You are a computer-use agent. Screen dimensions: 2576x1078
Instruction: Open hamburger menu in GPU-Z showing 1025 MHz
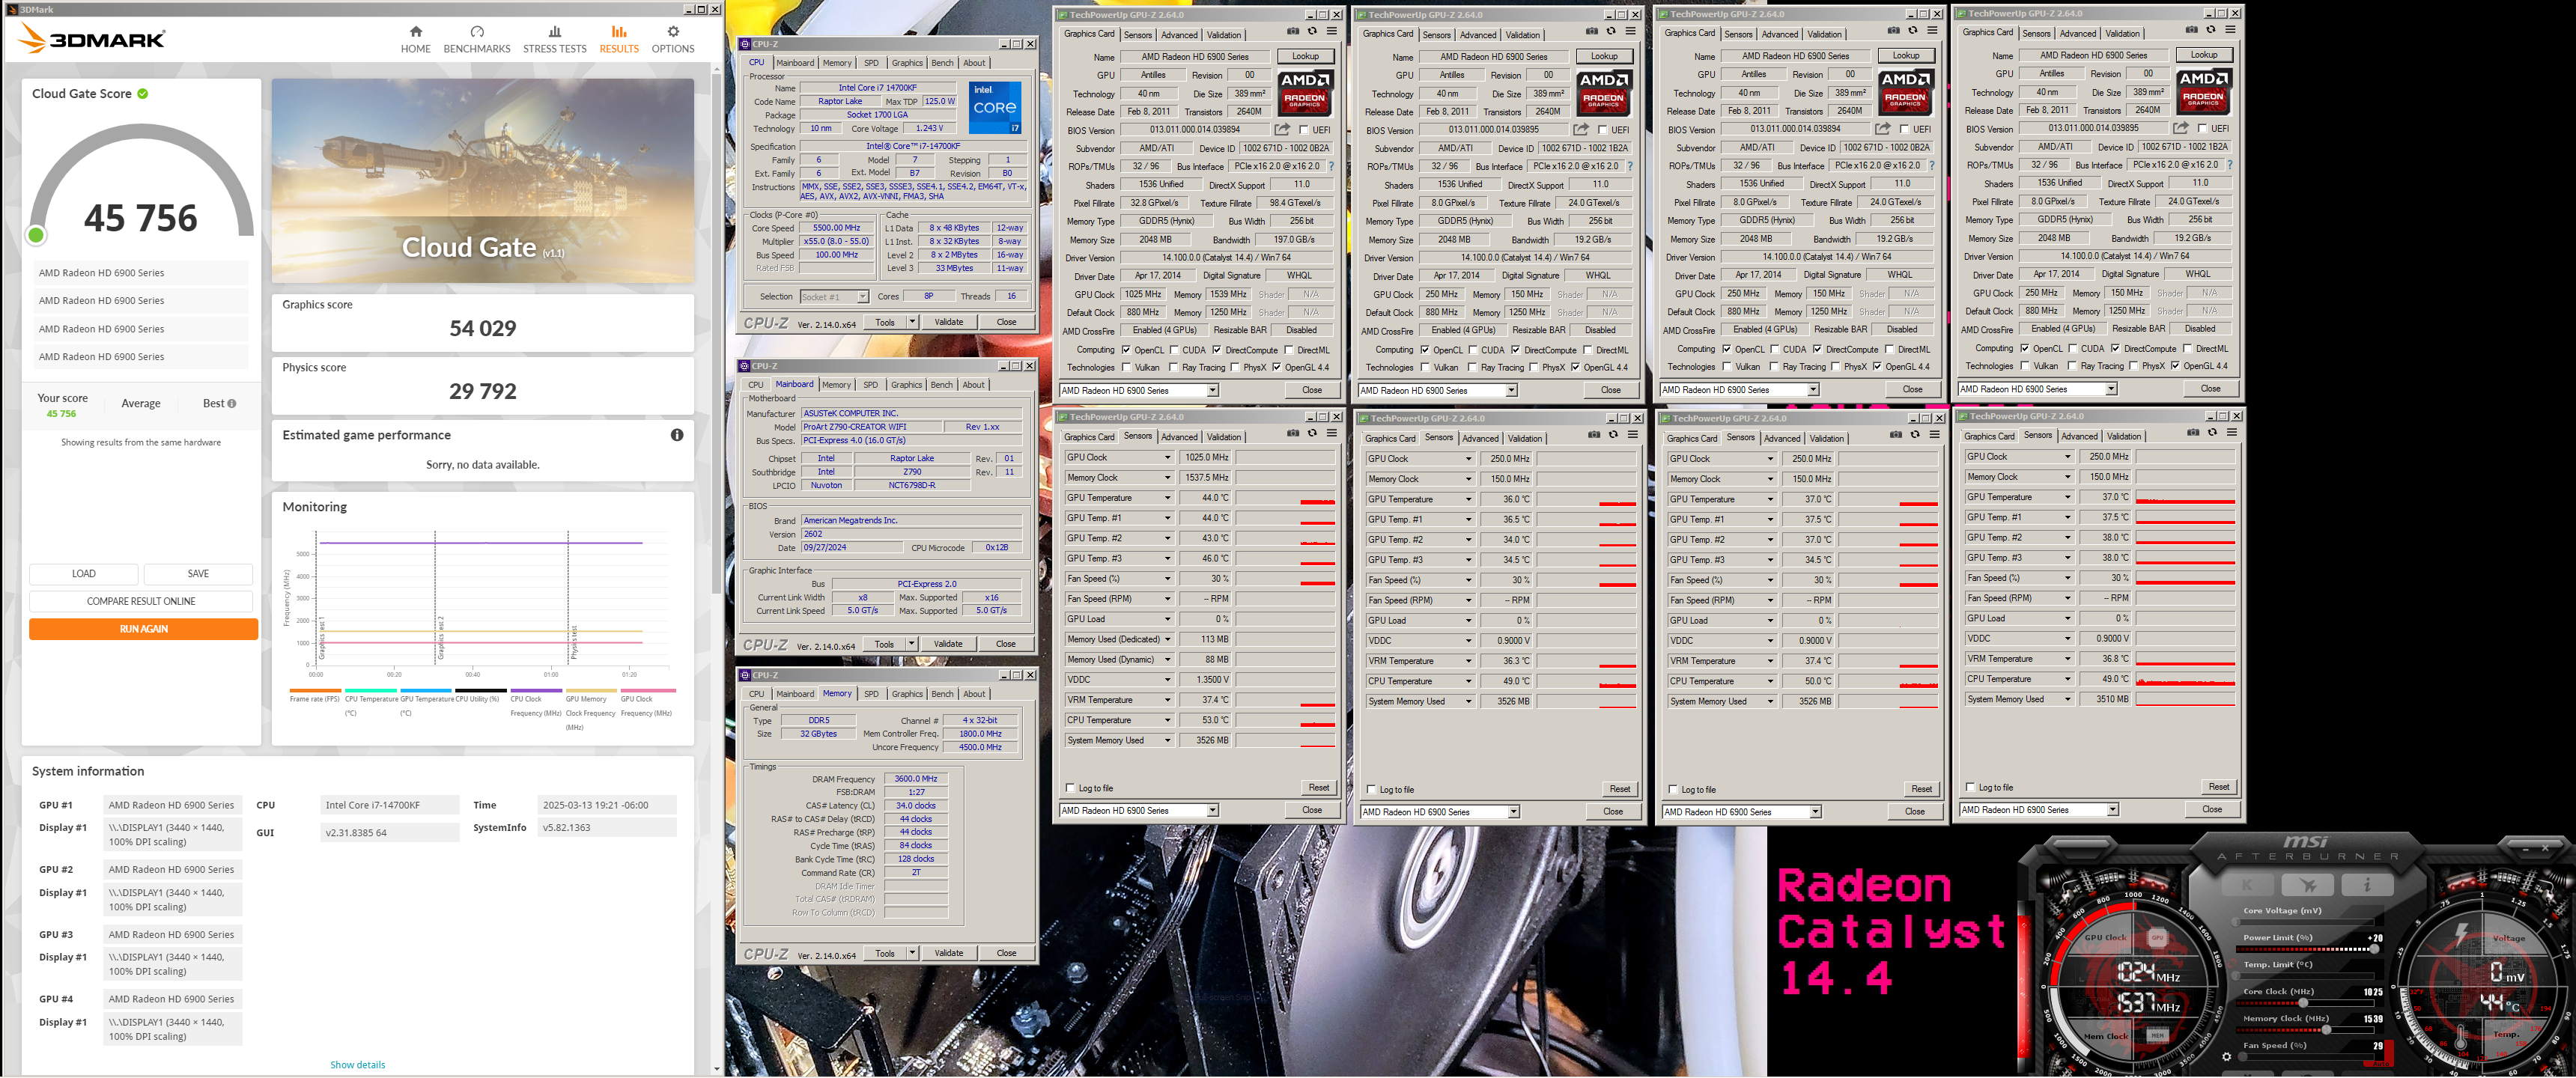tap(1331, 31)
